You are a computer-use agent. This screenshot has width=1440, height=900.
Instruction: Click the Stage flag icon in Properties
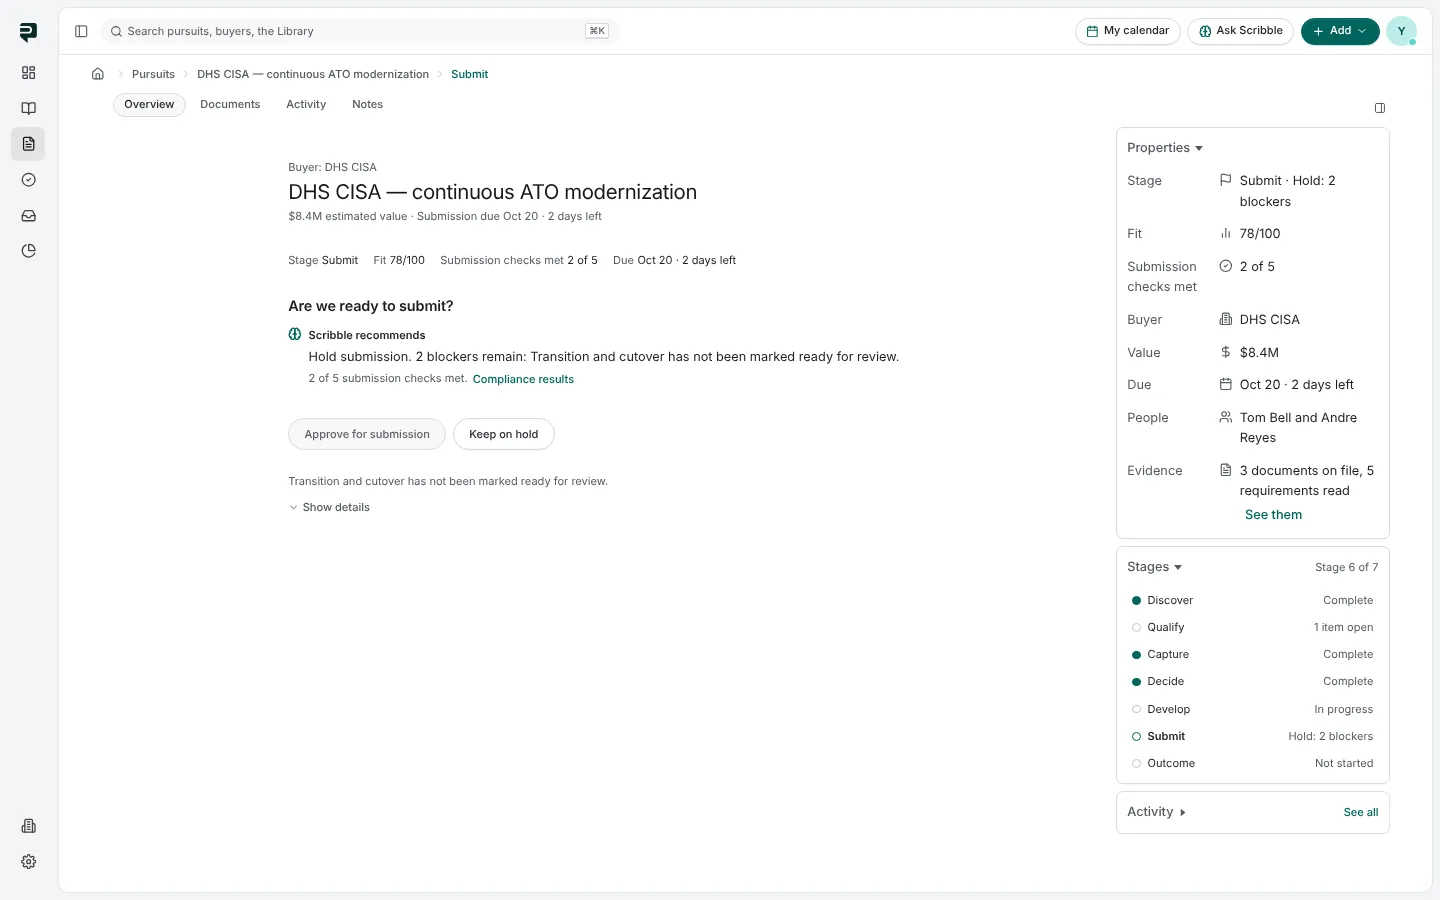(x=1226, y=180)
